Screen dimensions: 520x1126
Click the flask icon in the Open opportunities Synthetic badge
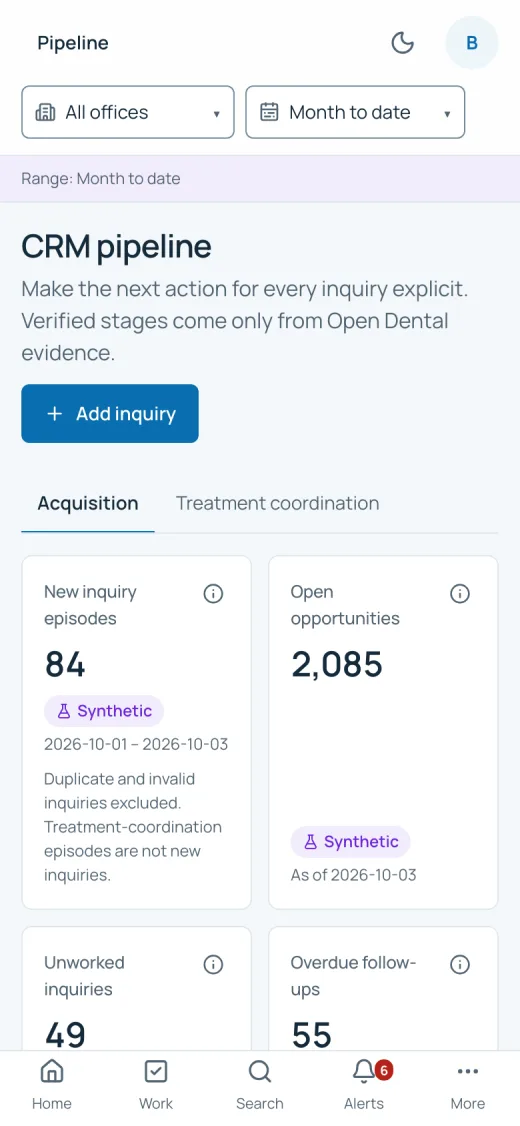pyautogui.click(x=310, y=842)
